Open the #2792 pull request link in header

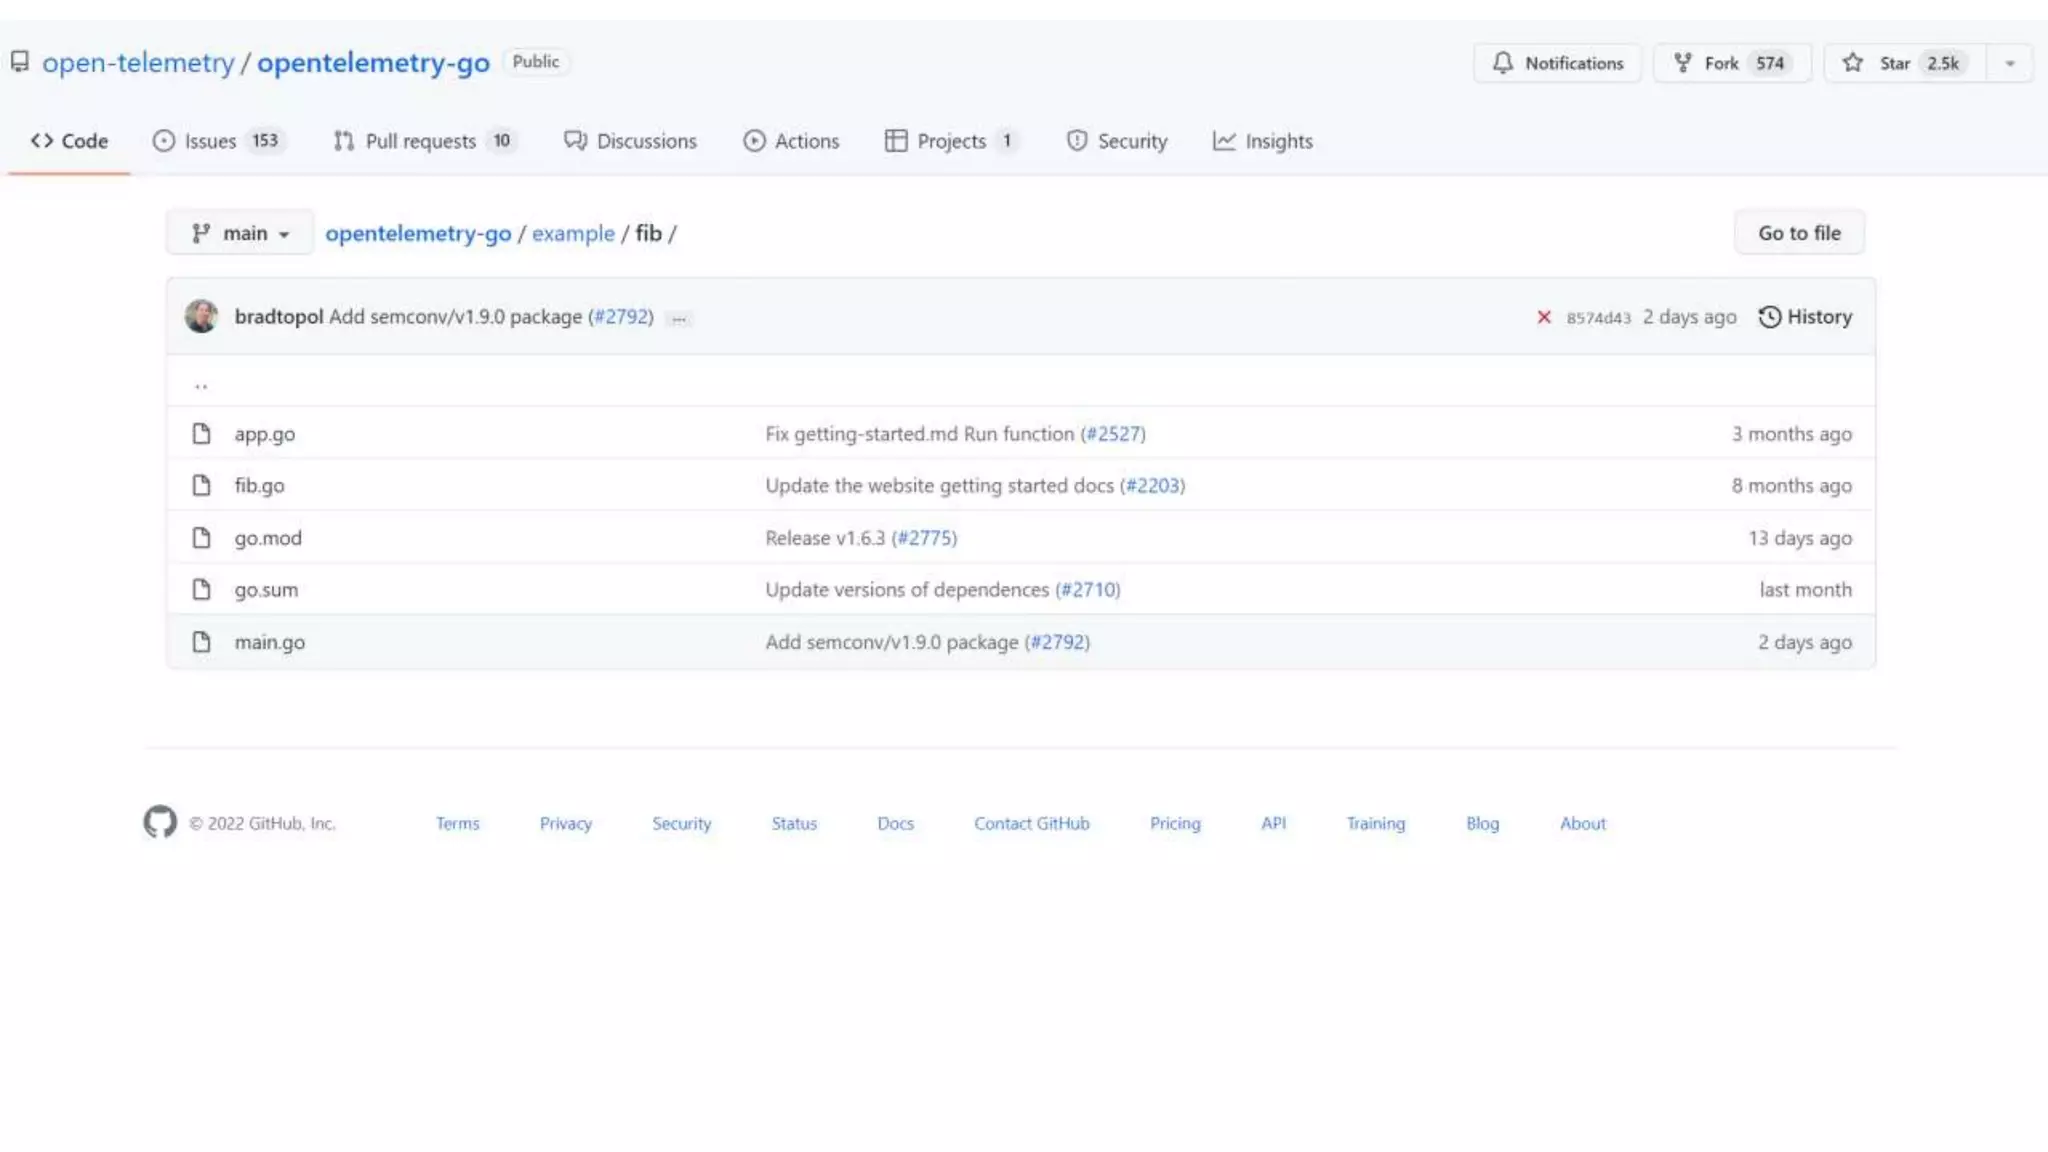click(x=621, y=317)
